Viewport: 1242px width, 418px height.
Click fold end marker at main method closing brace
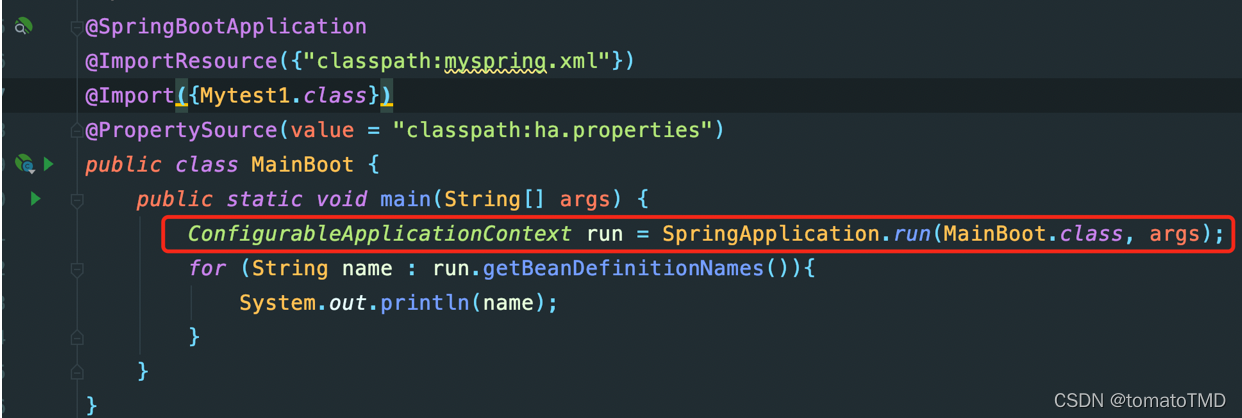coord(76,371)
